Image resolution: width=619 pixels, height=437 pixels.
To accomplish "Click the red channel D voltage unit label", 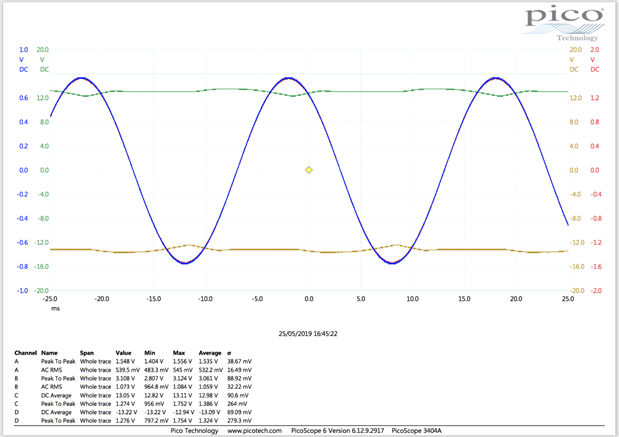I will (x=594, y=59).
